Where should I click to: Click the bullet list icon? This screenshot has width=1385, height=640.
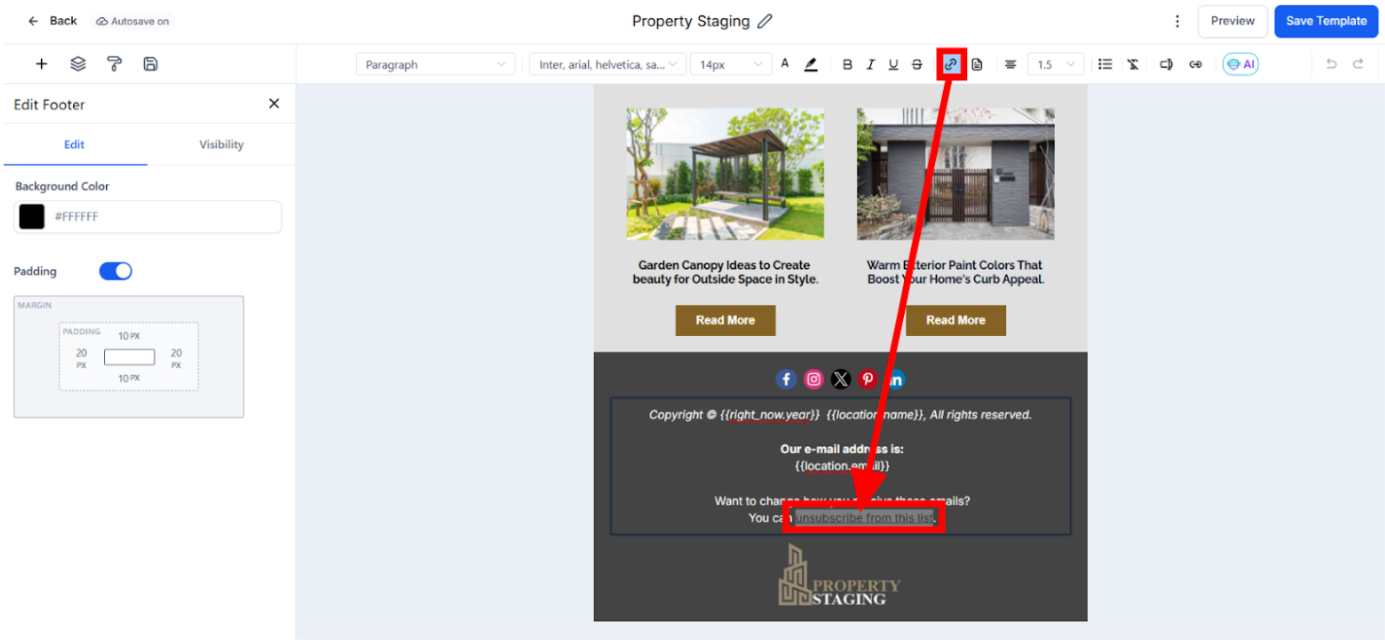[x=1105, y=65]
